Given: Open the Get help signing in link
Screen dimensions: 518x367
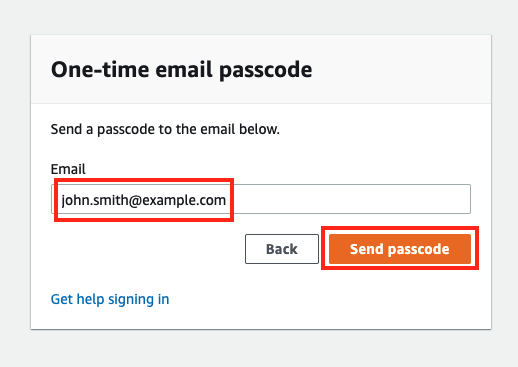Looking at the screenshot, I should coord(110,299).
